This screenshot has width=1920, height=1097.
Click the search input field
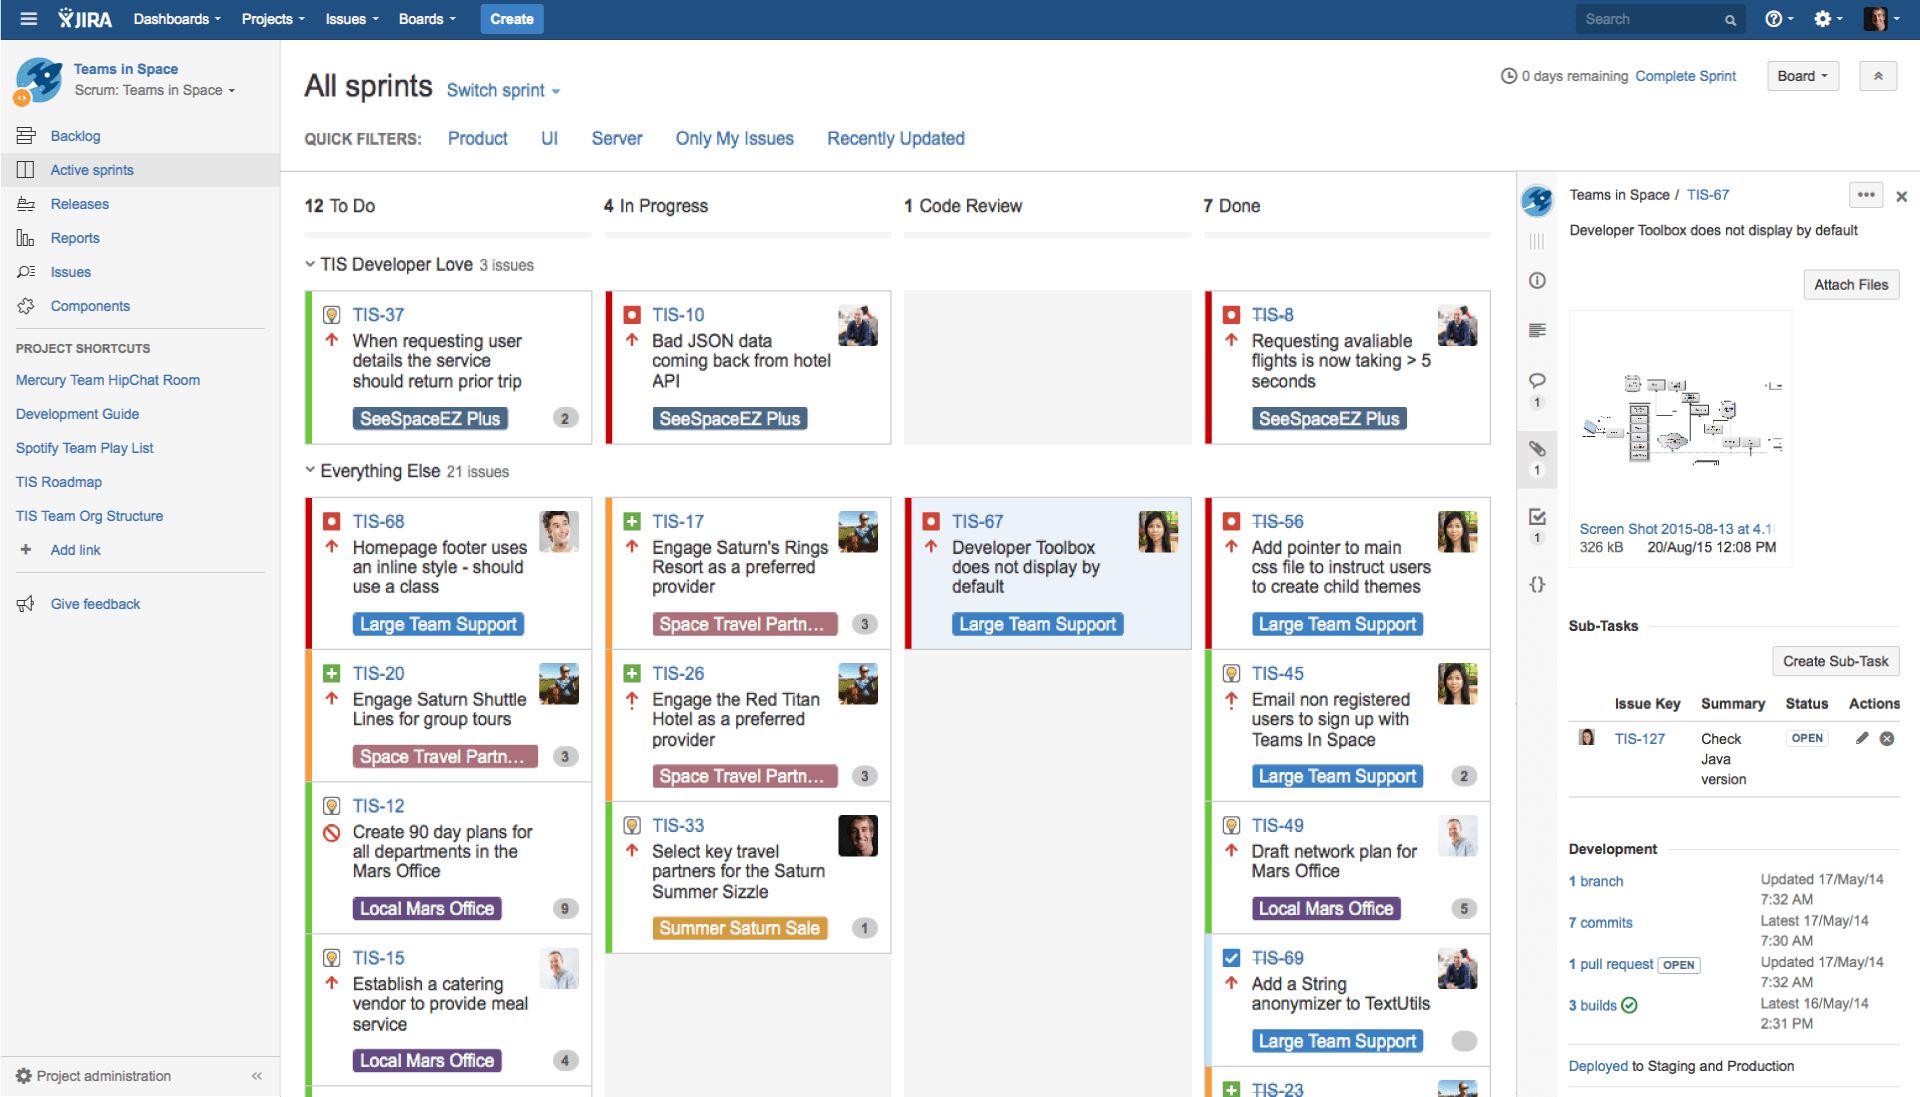click(1656, 18)
